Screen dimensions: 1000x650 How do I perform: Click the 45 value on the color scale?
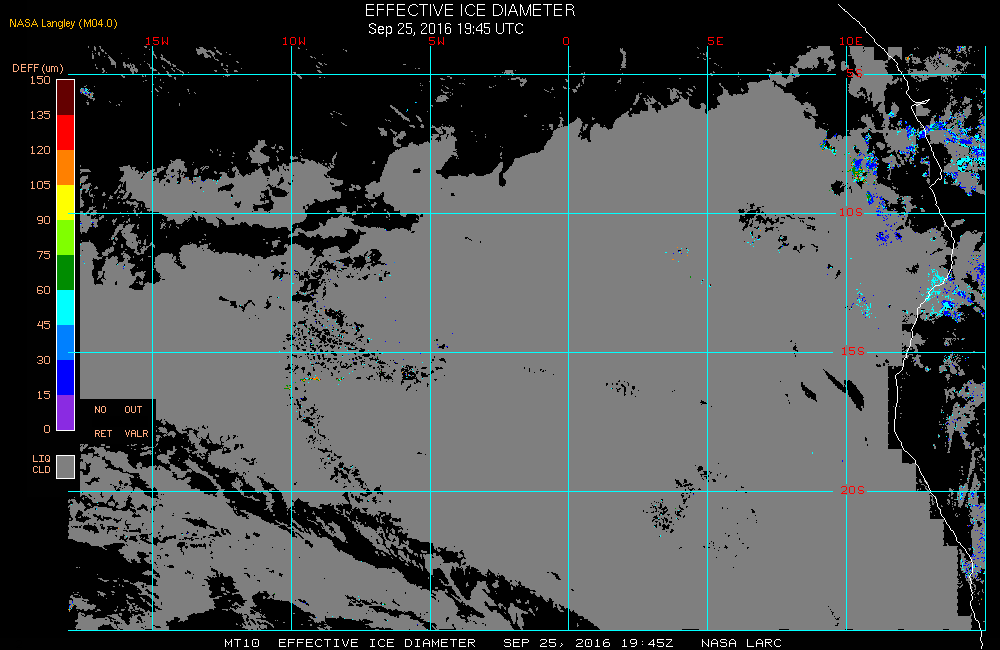[43, 326]
